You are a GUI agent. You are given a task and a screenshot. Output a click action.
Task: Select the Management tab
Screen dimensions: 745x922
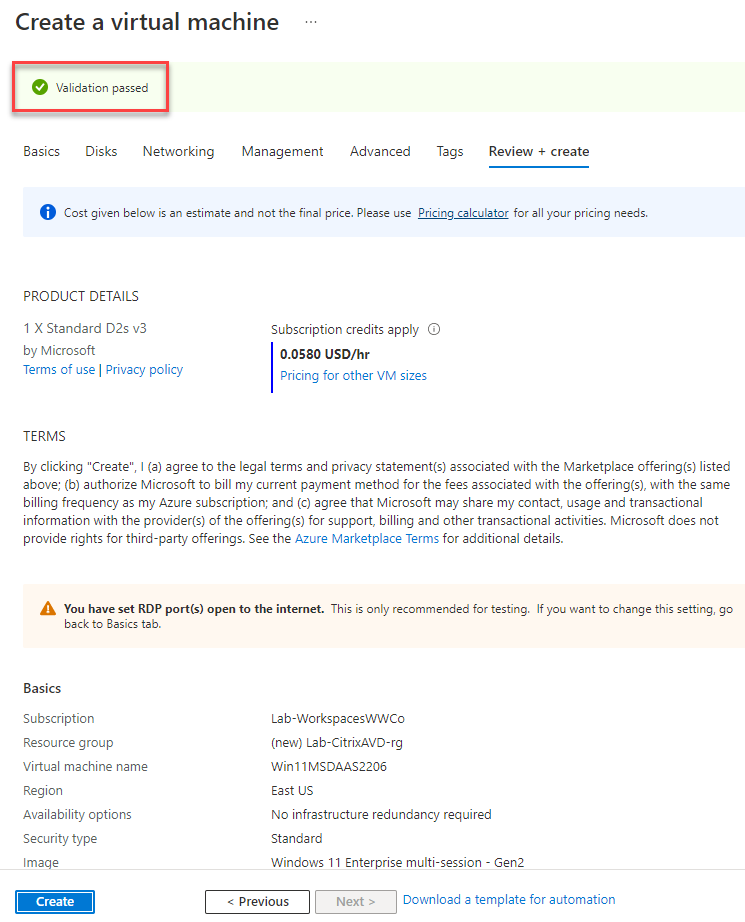tap(282, 151)
